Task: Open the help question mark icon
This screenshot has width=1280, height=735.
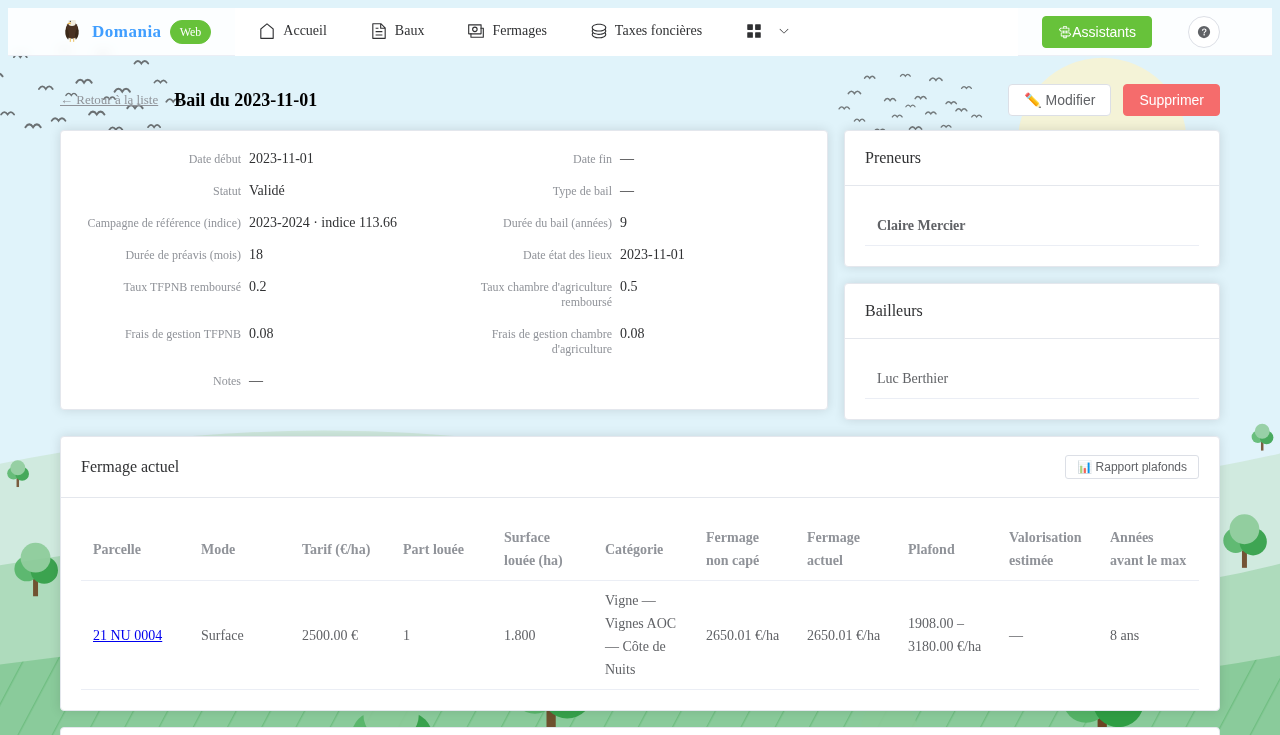Action: click(1204, 32)
